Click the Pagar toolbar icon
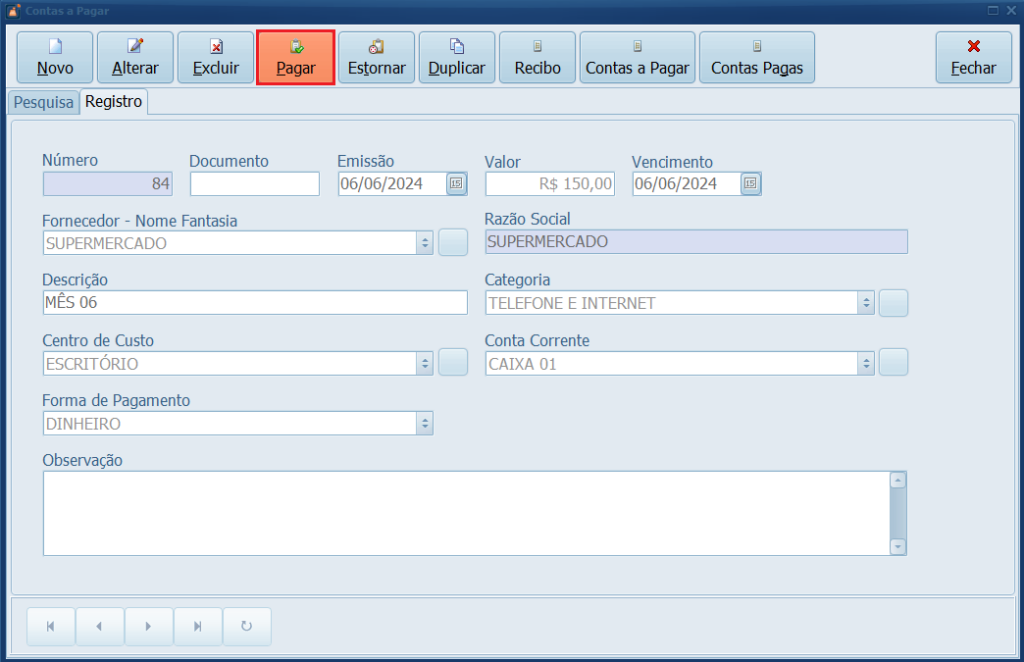Viewport: 1024px width, 662px height. pos(295,57)
